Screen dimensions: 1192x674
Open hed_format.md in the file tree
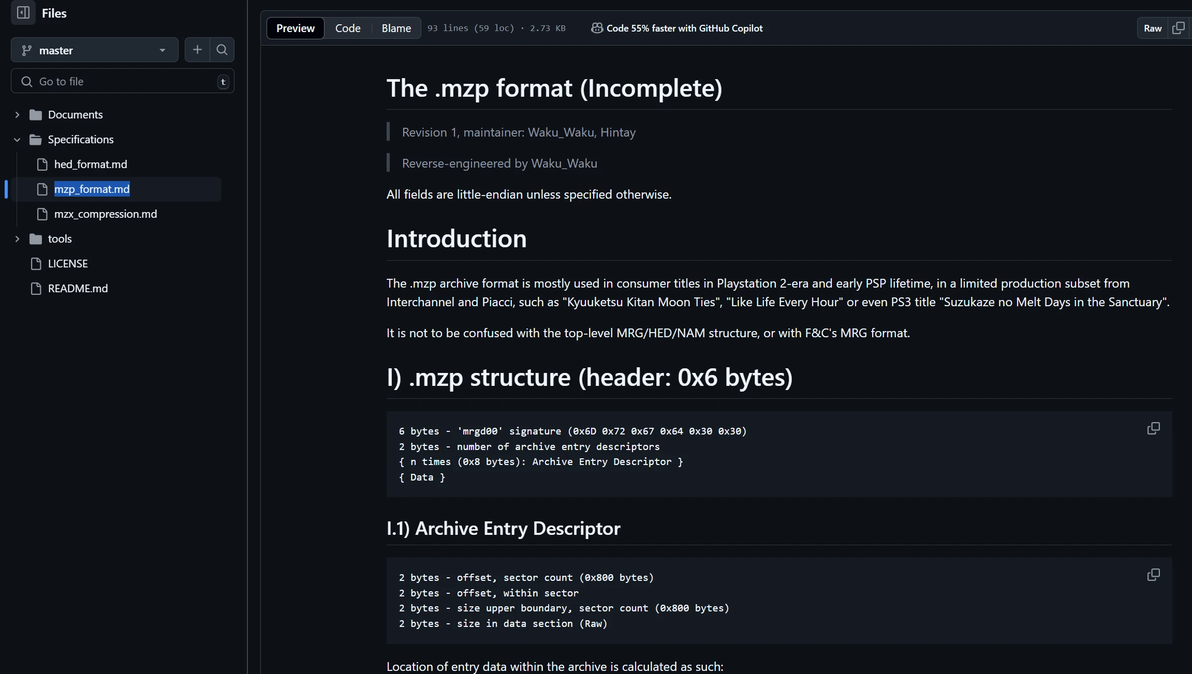pyautogui.click(x=90, y=164)
